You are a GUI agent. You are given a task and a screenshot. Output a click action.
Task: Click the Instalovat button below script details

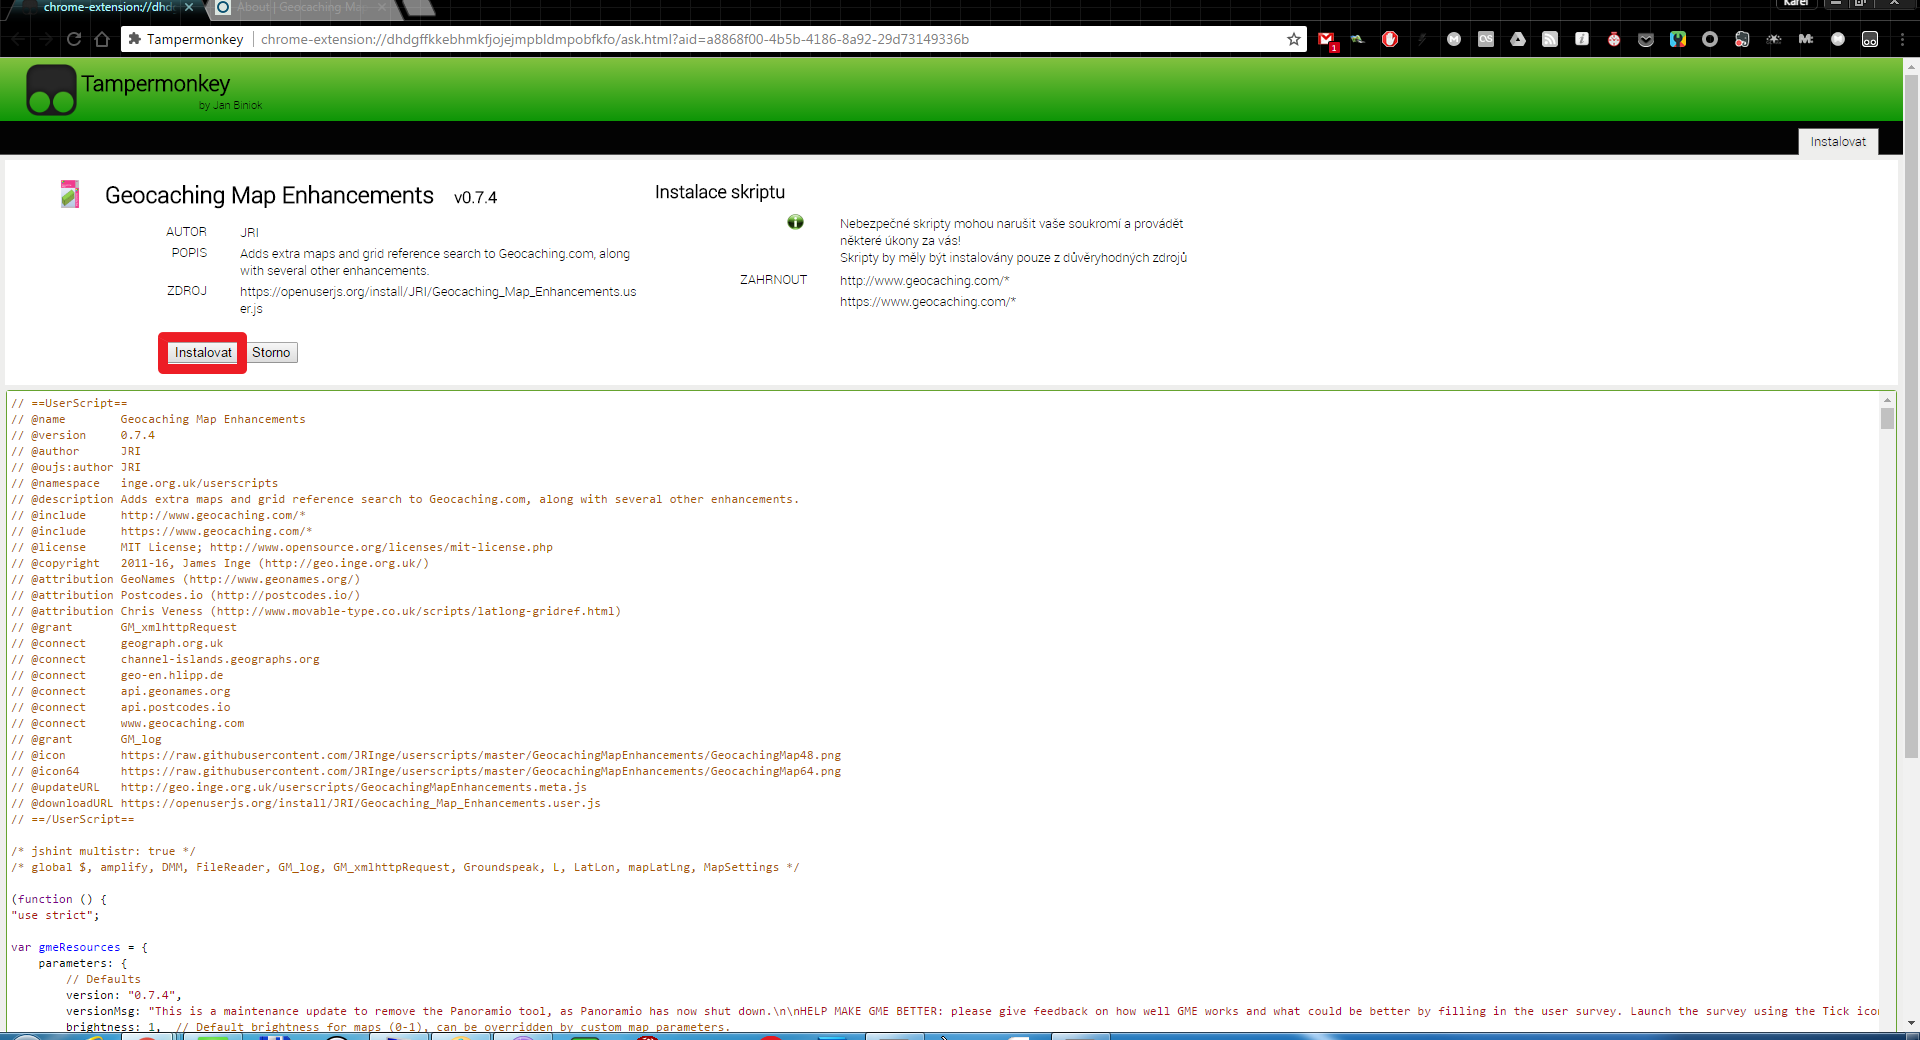coord(203,353)
